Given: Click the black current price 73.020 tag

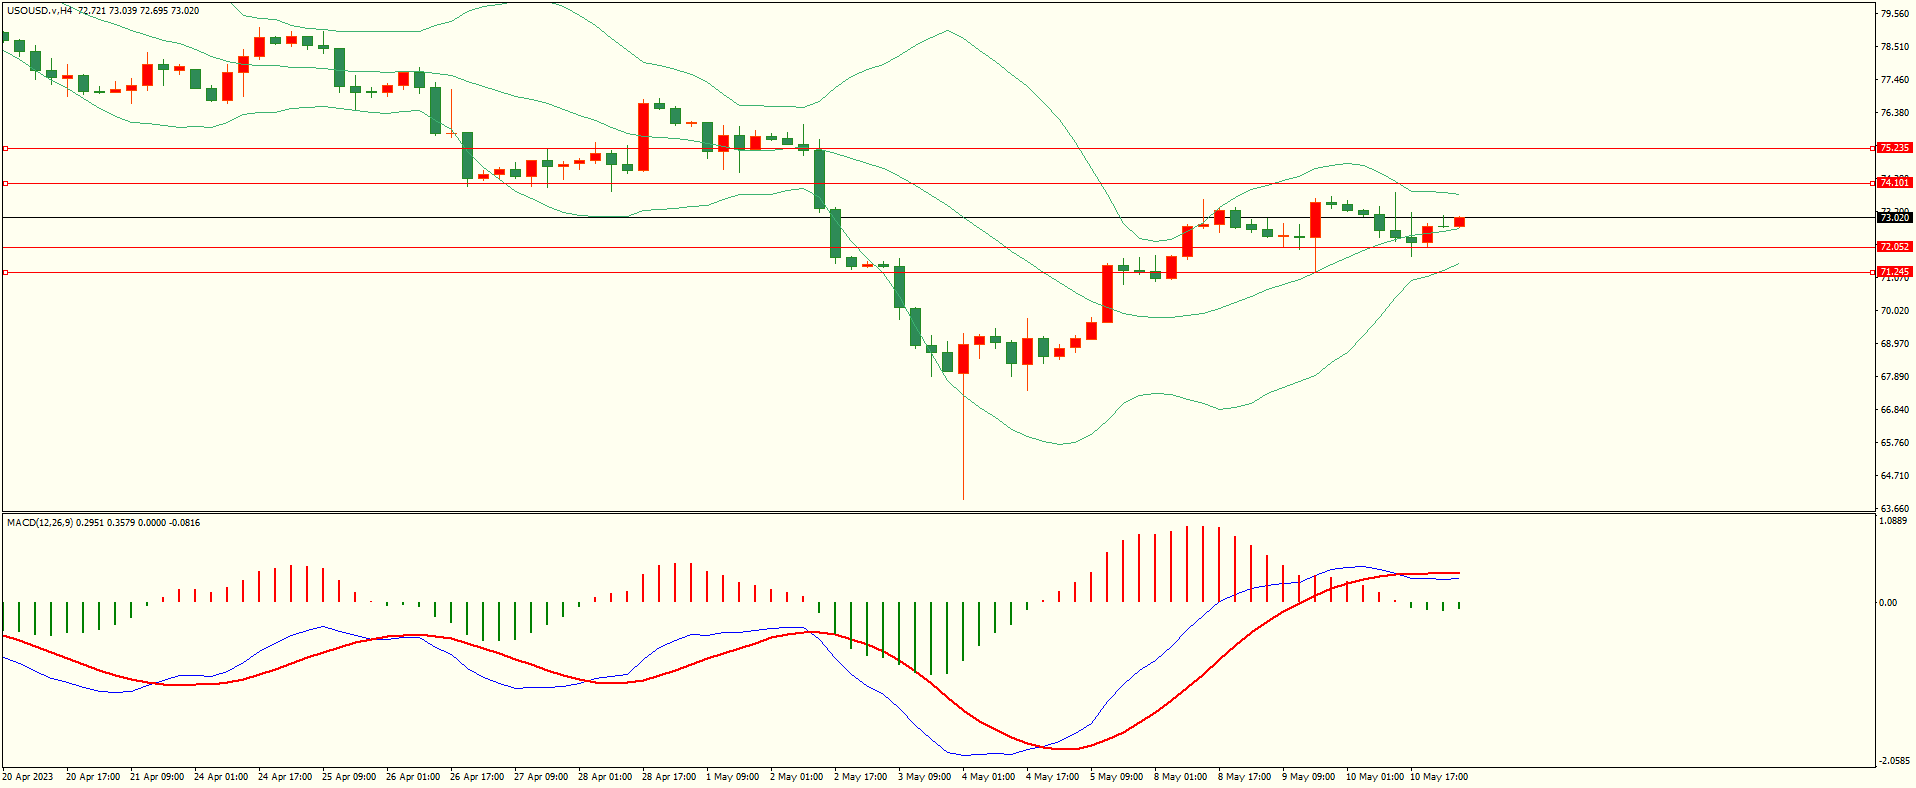Looking at the screenshot, I should click(1894, 218).
